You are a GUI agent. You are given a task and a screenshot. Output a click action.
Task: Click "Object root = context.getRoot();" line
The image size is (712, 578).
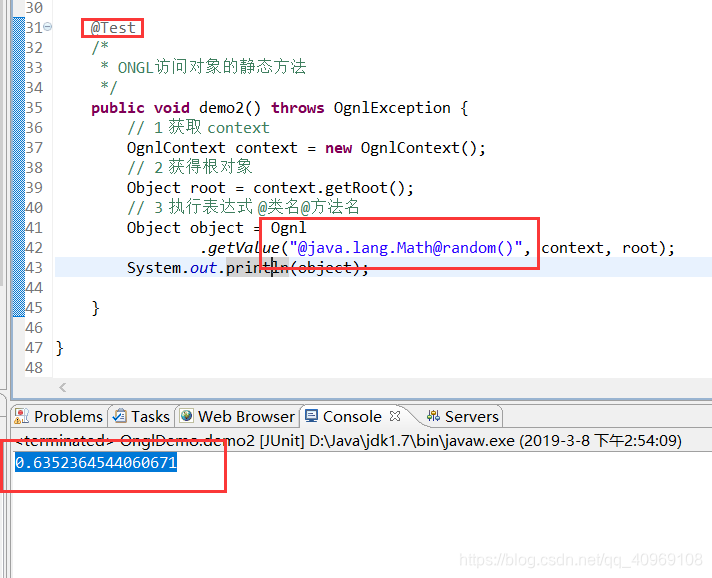point(270,188)
